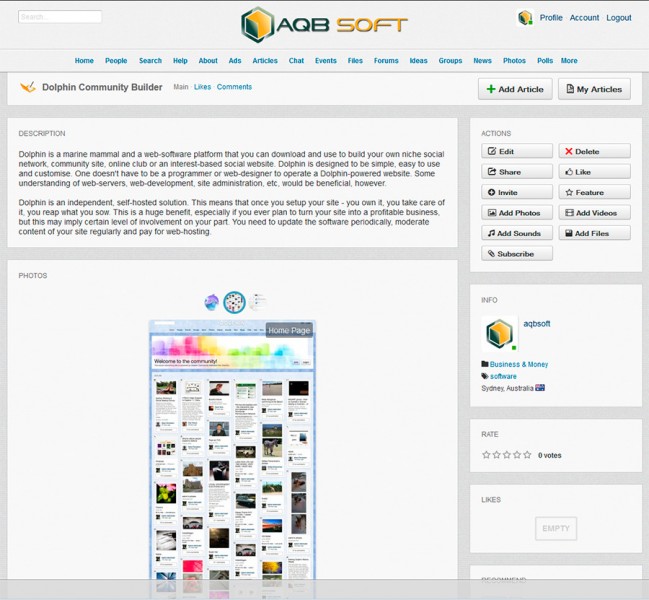Click Add Files button
The height and width of the screenshot is (600, 649).
tap(594, 233)
